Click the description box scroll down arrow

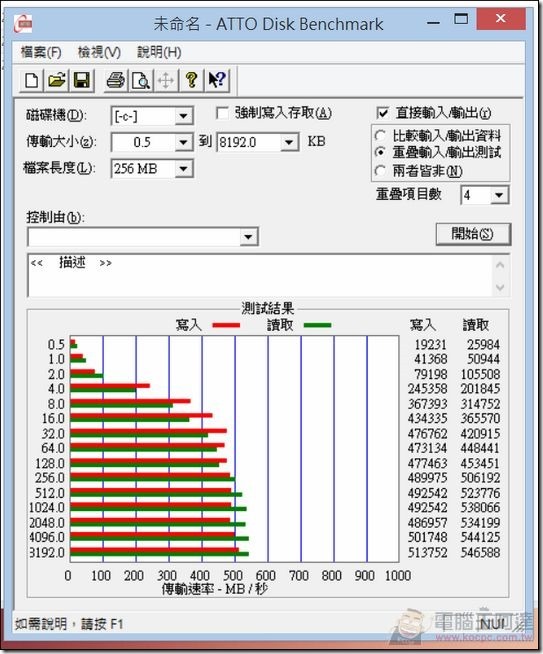click(500, 287)
